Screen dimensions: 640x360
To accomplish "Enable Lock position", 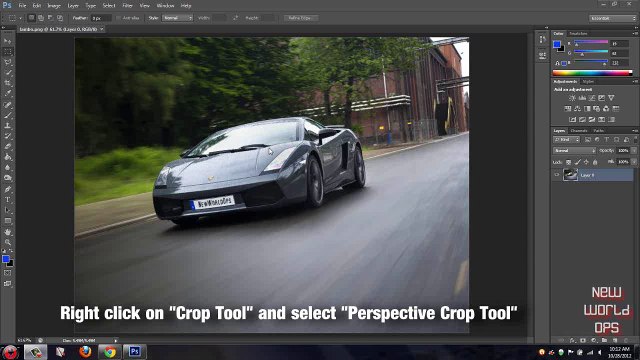I will coord(586,162).
